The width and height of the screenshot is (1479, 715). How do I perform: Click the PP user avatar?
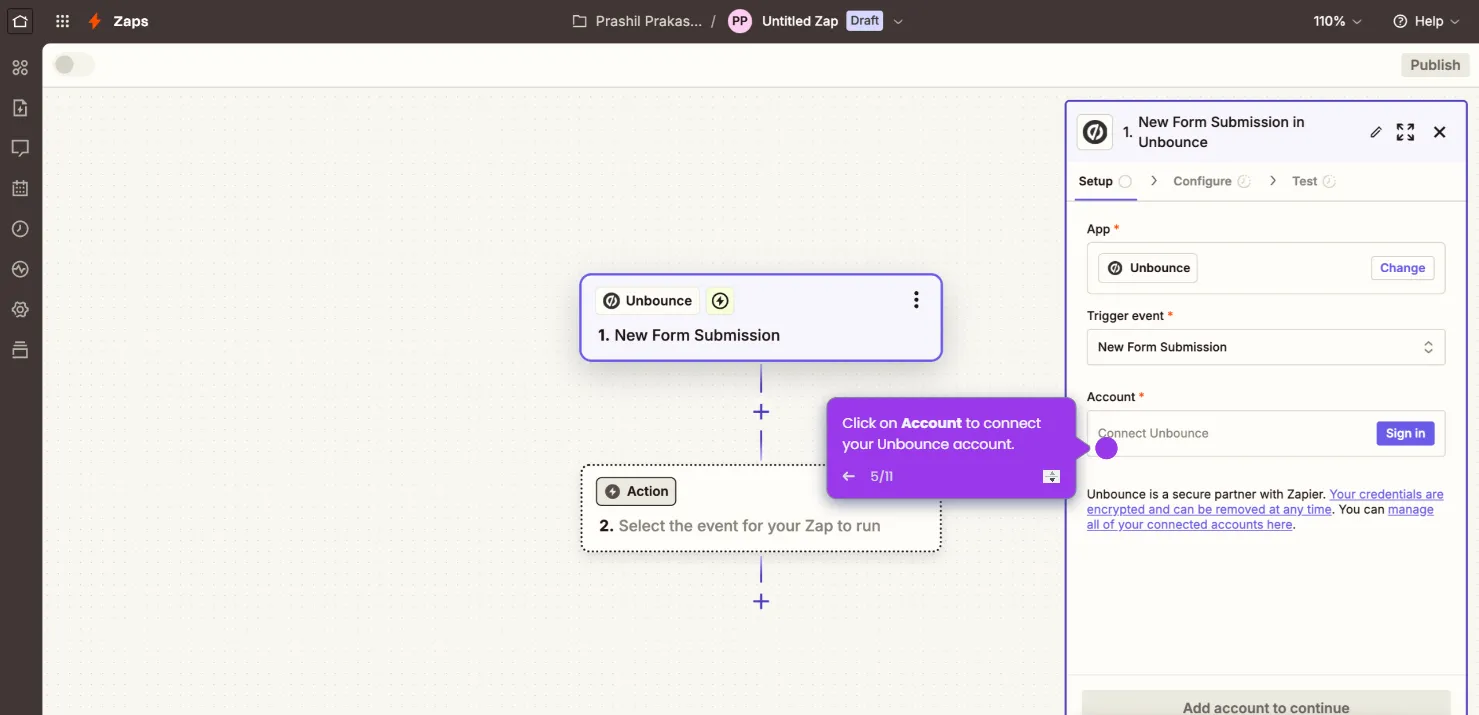tap(740, 21)
